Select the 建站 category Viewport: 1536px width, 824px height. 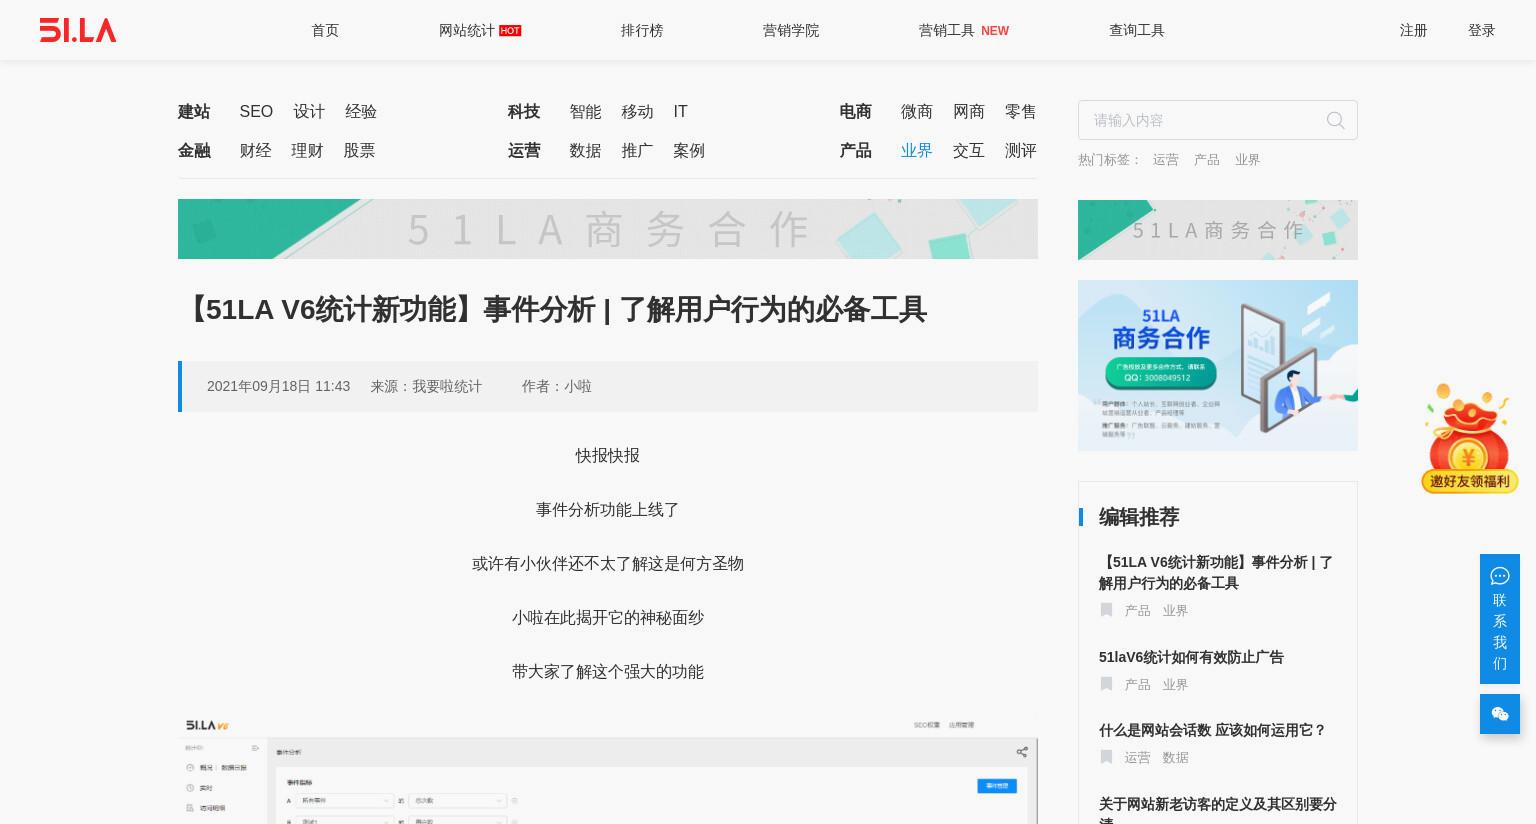click(194, 111)
